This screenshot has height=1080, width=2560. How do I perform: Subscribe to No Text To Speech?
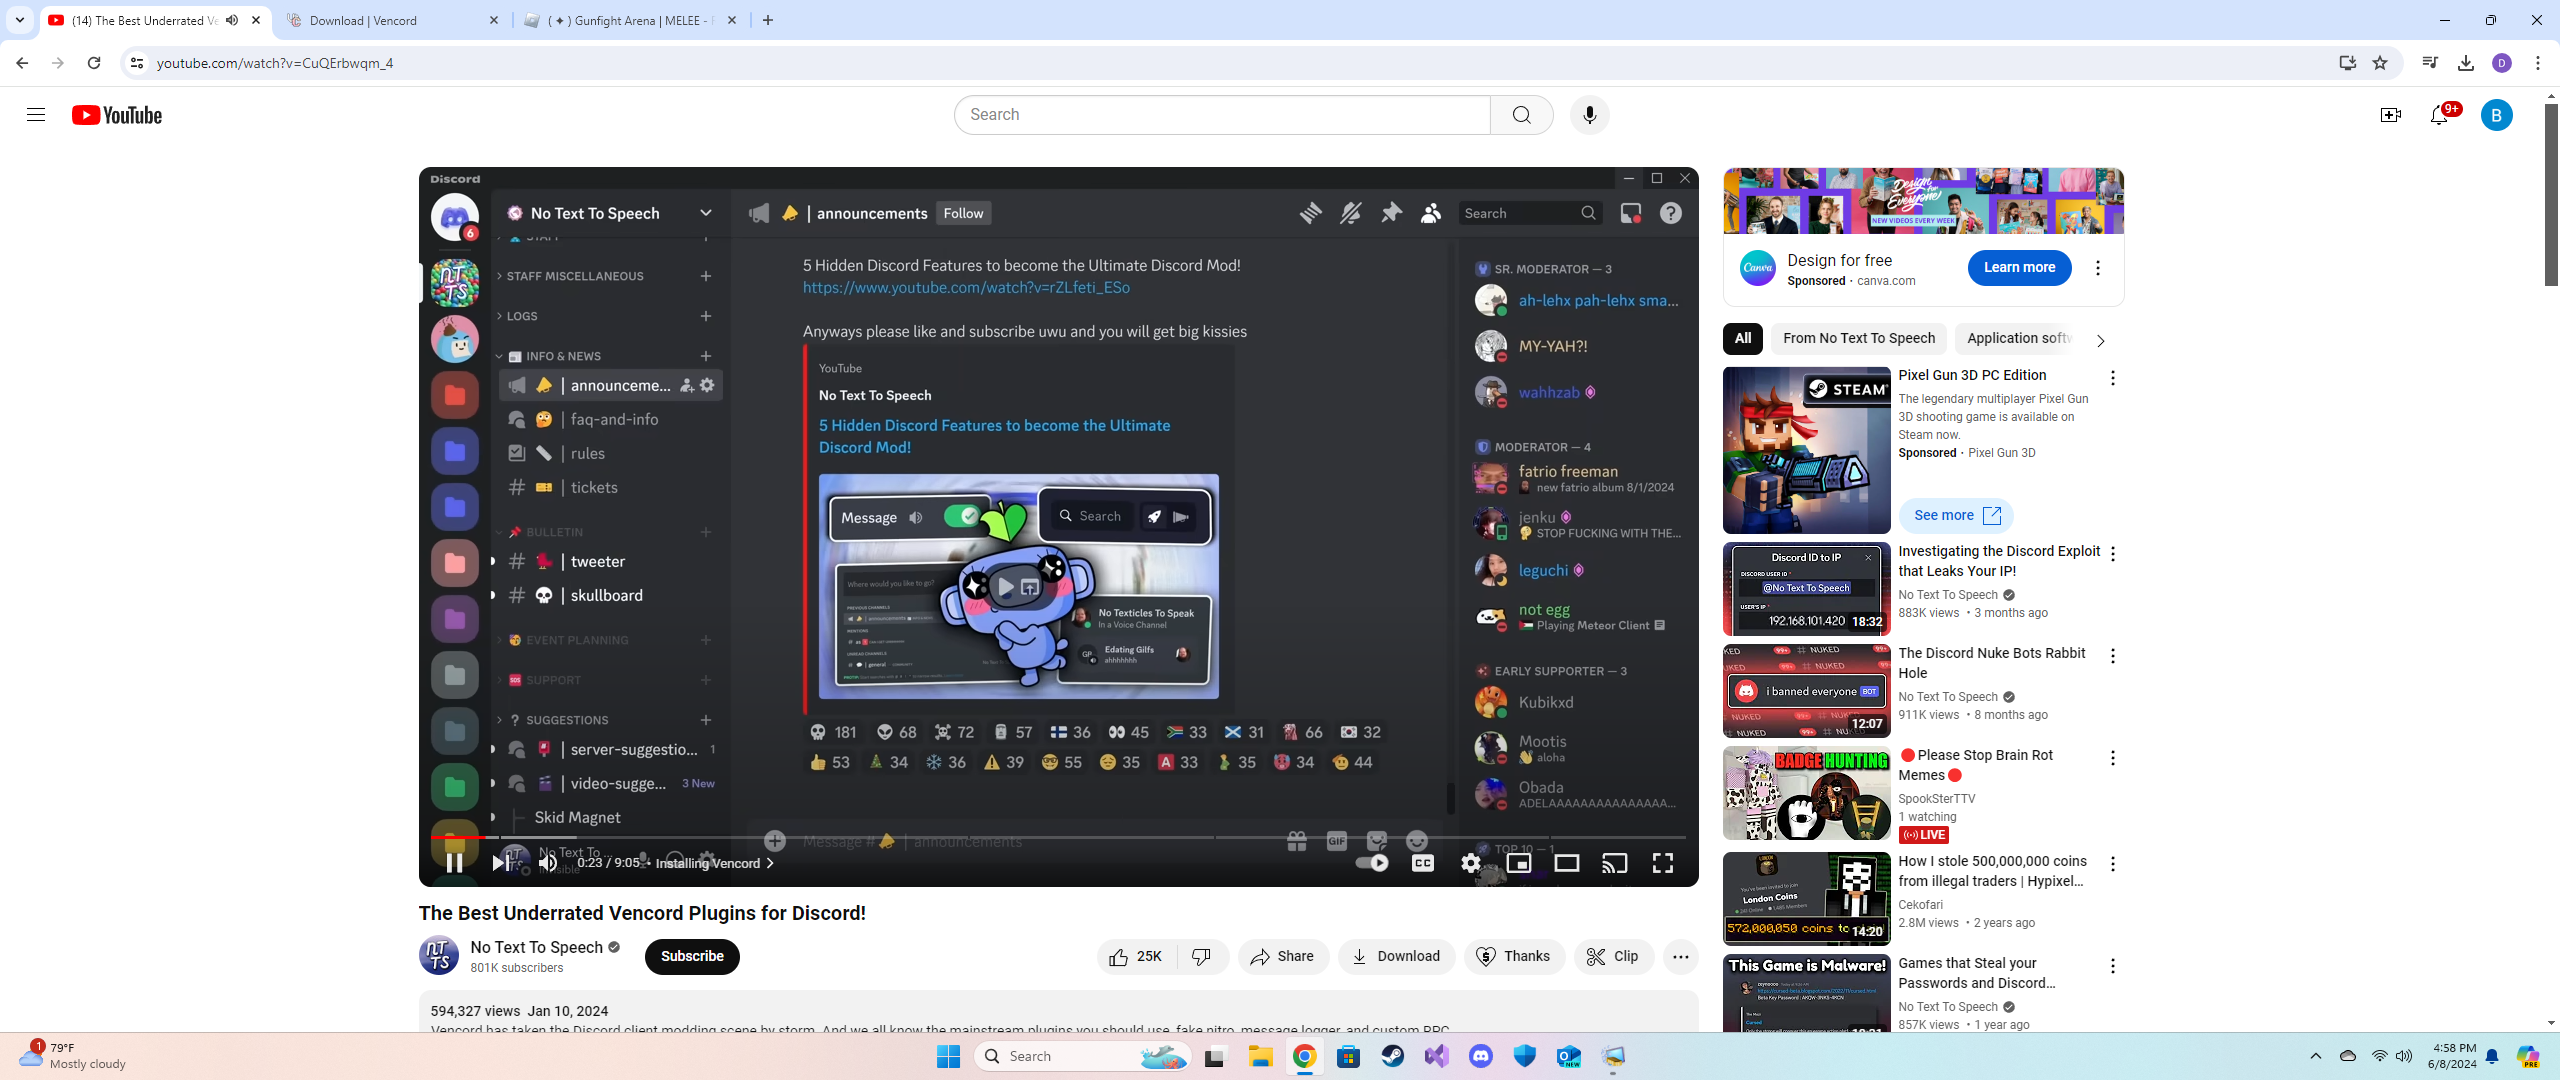pyautogui.click(x=691, y=956)
